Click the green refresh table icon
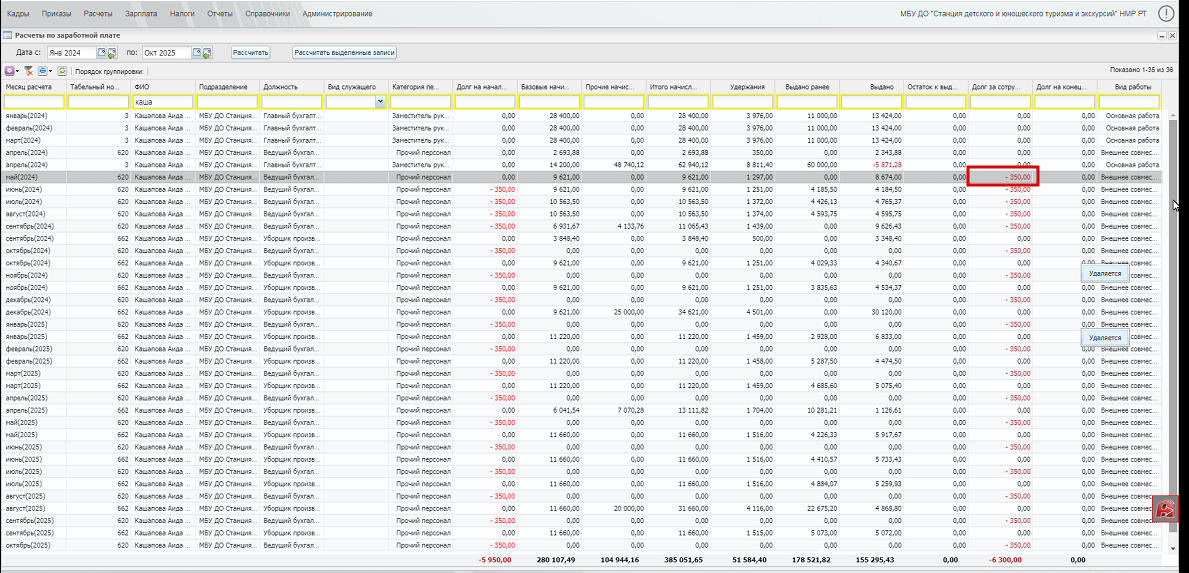 click(x=62, y=71)
